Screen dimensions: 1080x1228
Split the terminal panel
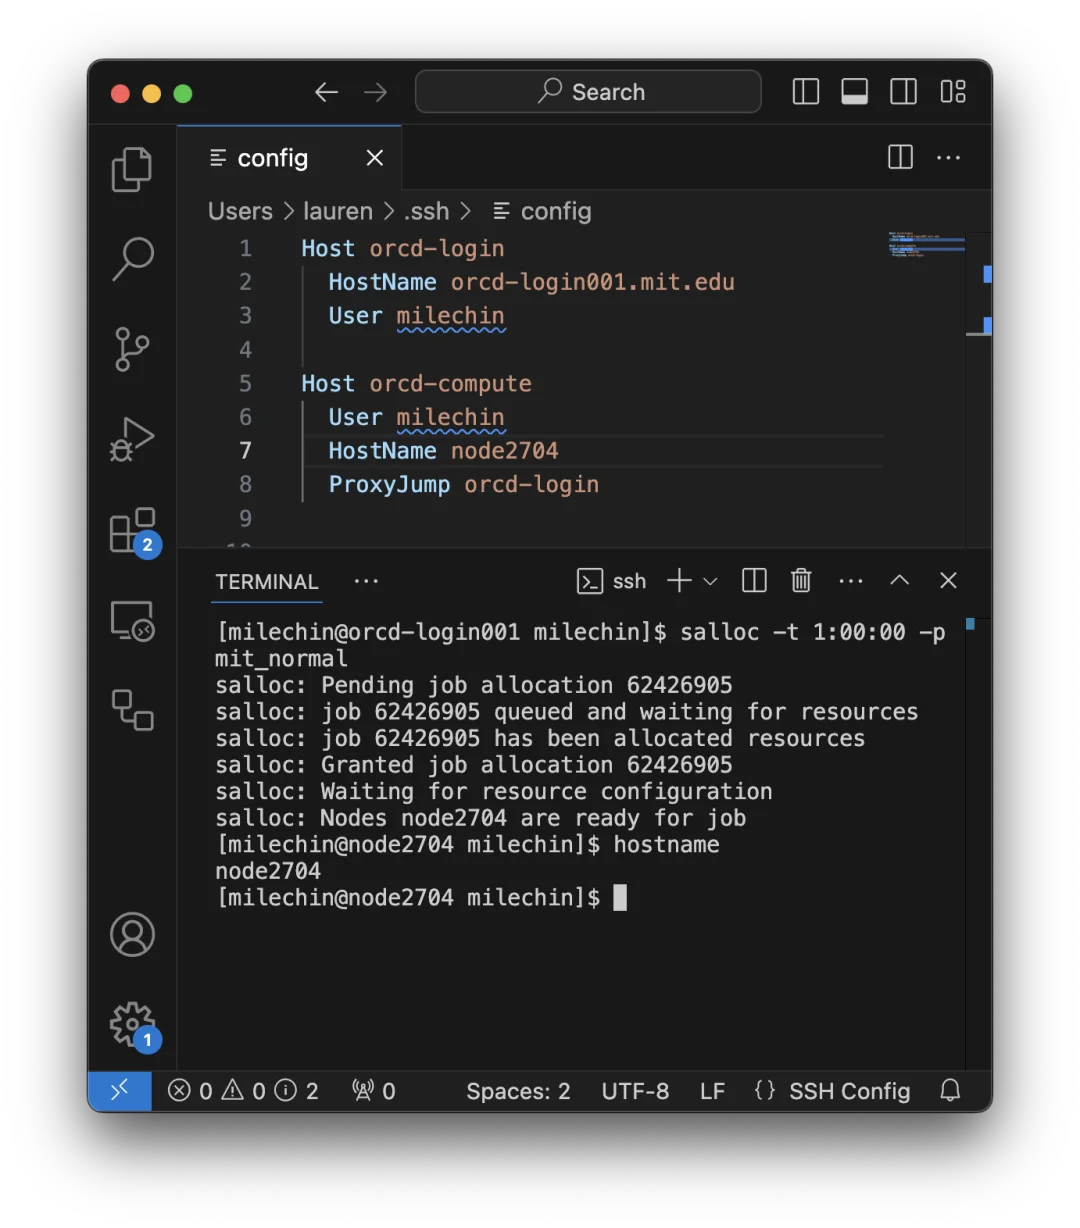point(753,580)
